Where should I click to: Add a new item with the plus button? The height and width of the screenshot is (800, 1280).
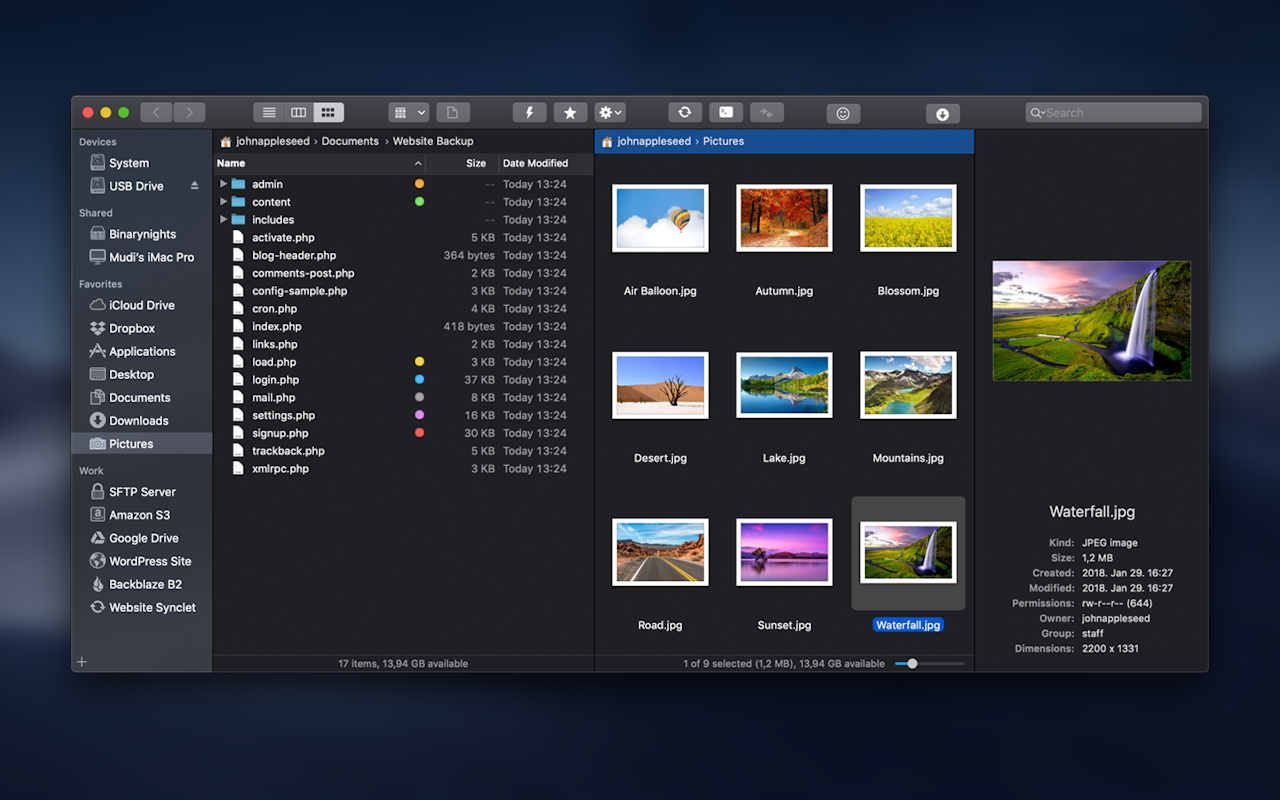[x=82, y=661]
